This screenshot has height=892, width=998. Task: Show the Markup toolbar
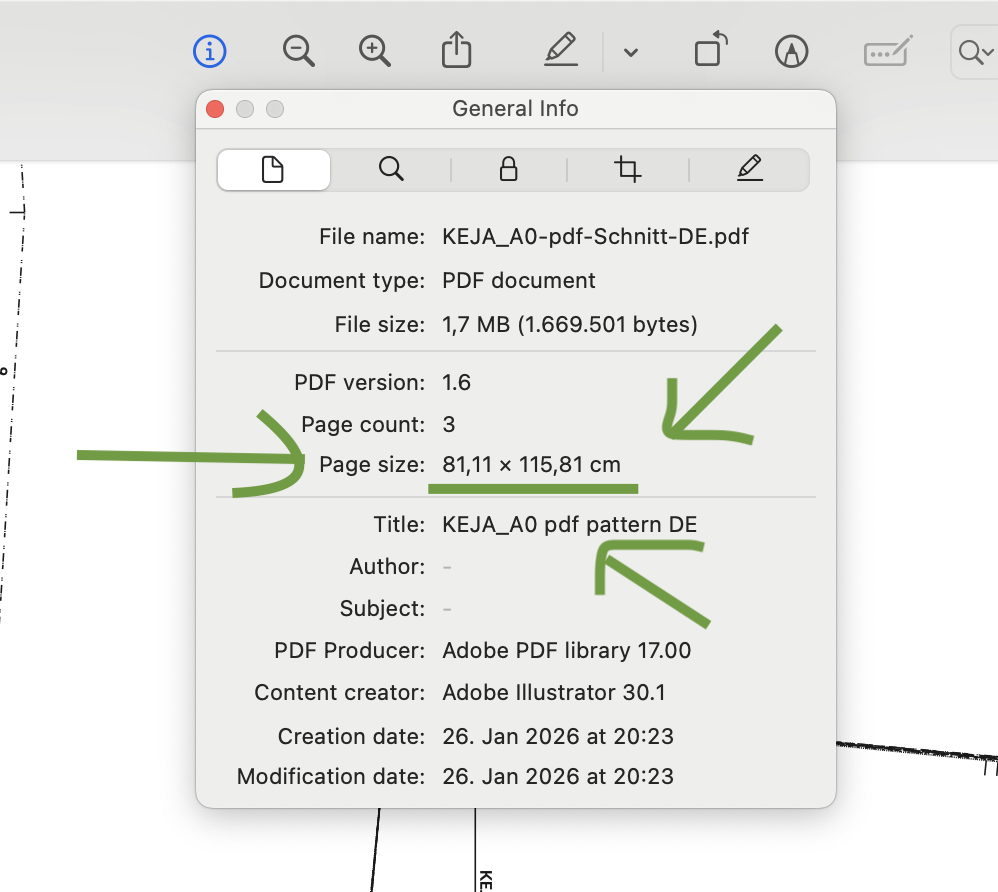point(791,52)
